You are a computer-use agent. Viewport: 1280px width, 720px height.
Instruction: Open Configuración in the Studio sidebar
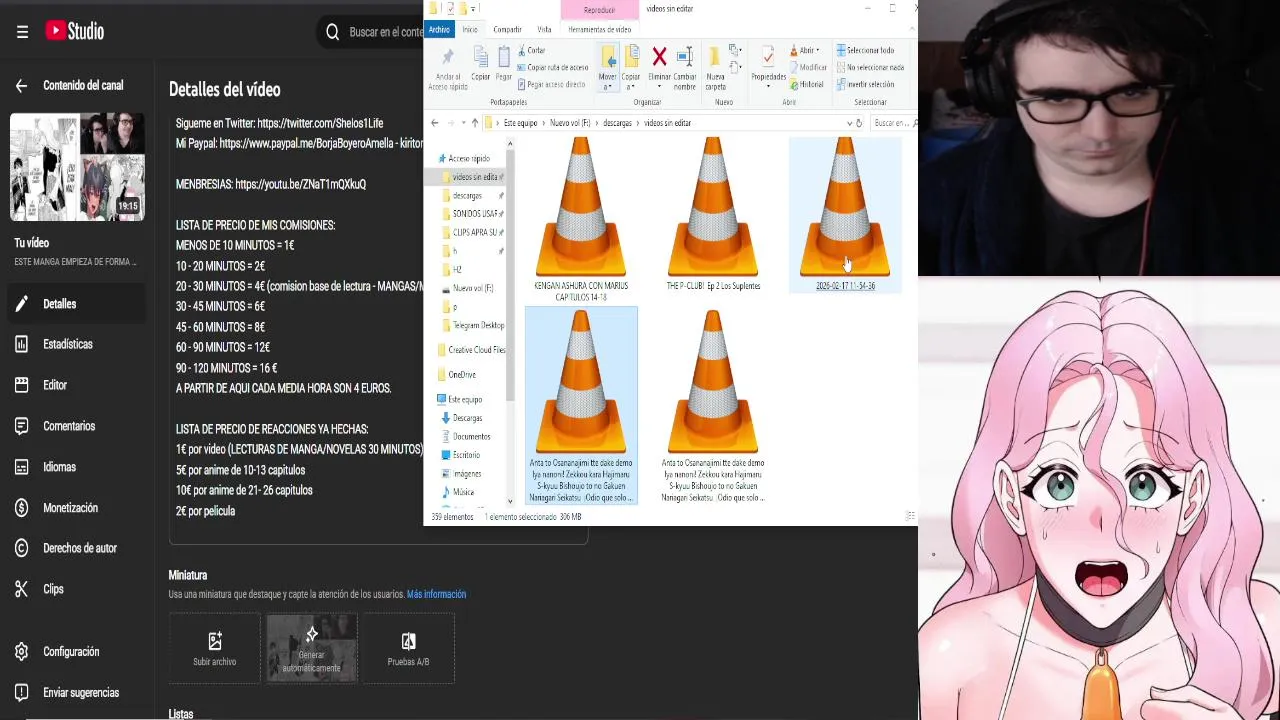click(77, 652)
